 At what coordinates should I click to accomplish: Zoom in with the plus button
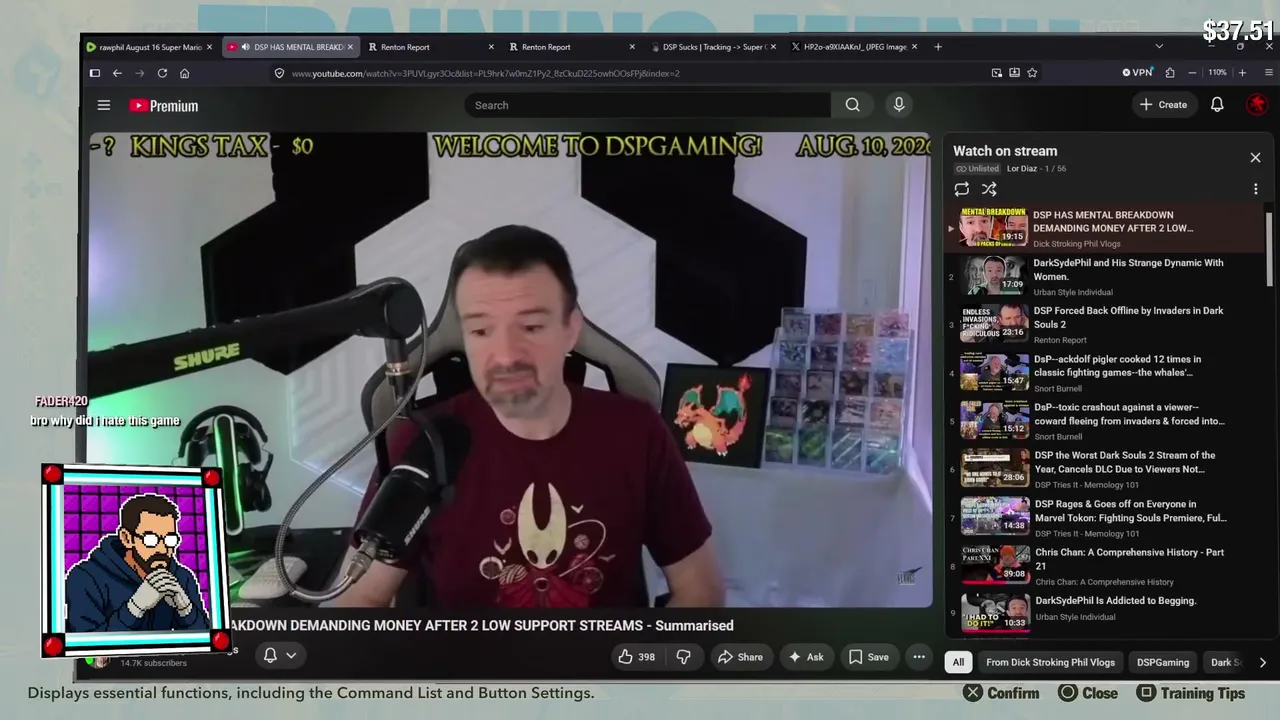(1242, 73)
